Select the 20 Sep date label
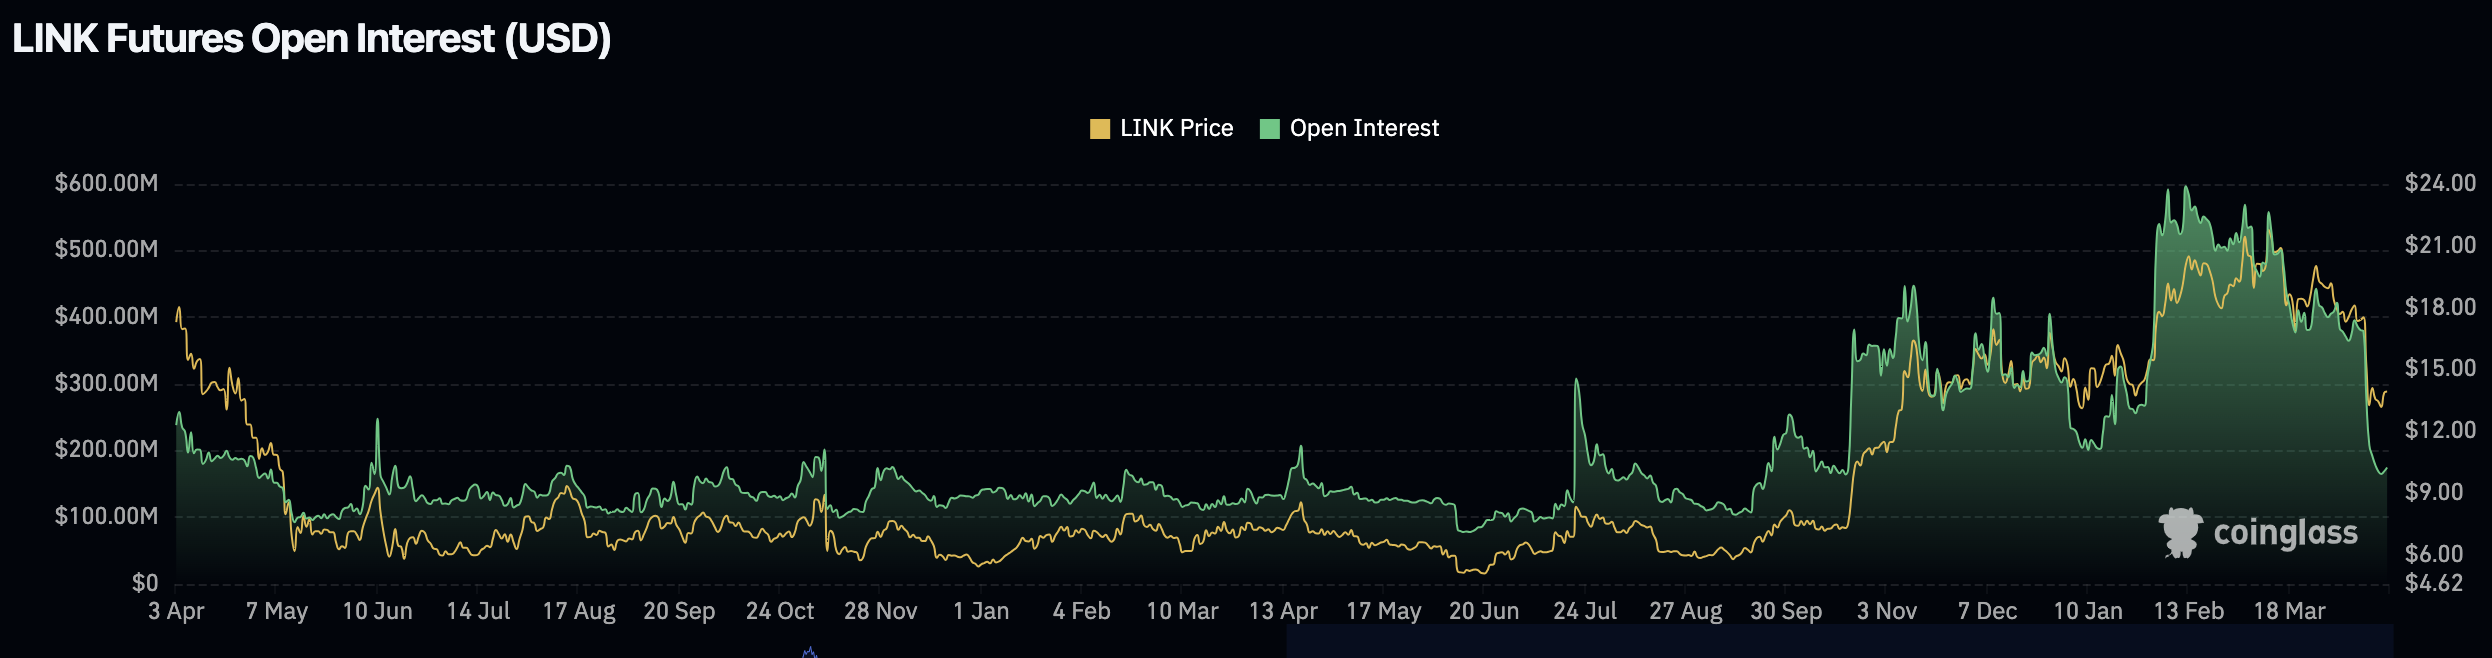 679,611
